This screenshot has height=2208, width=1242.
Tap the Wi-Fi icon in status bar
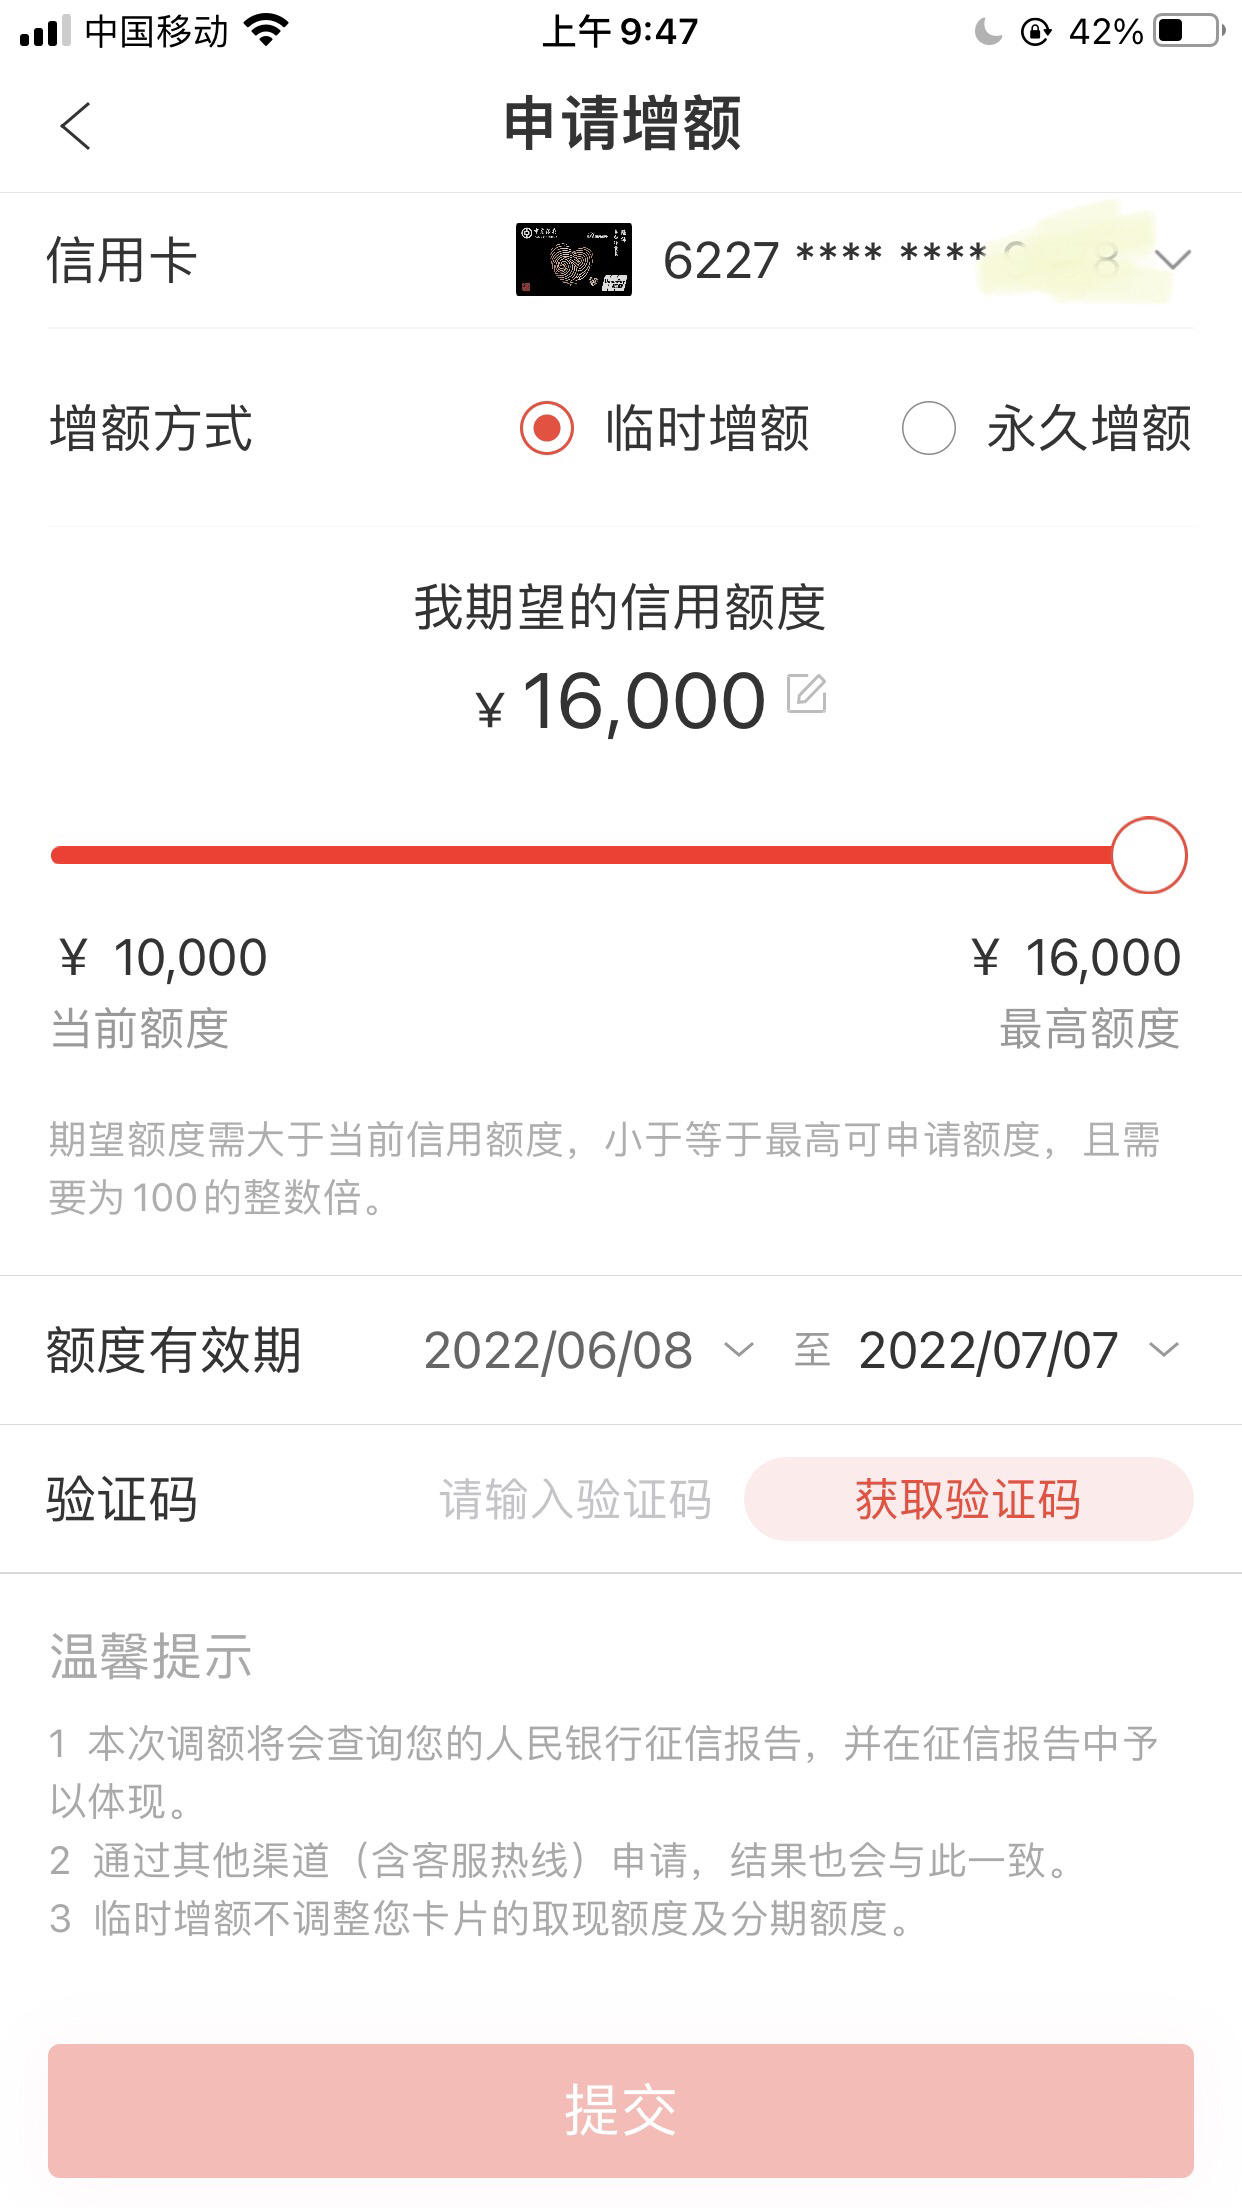point(266,31)
